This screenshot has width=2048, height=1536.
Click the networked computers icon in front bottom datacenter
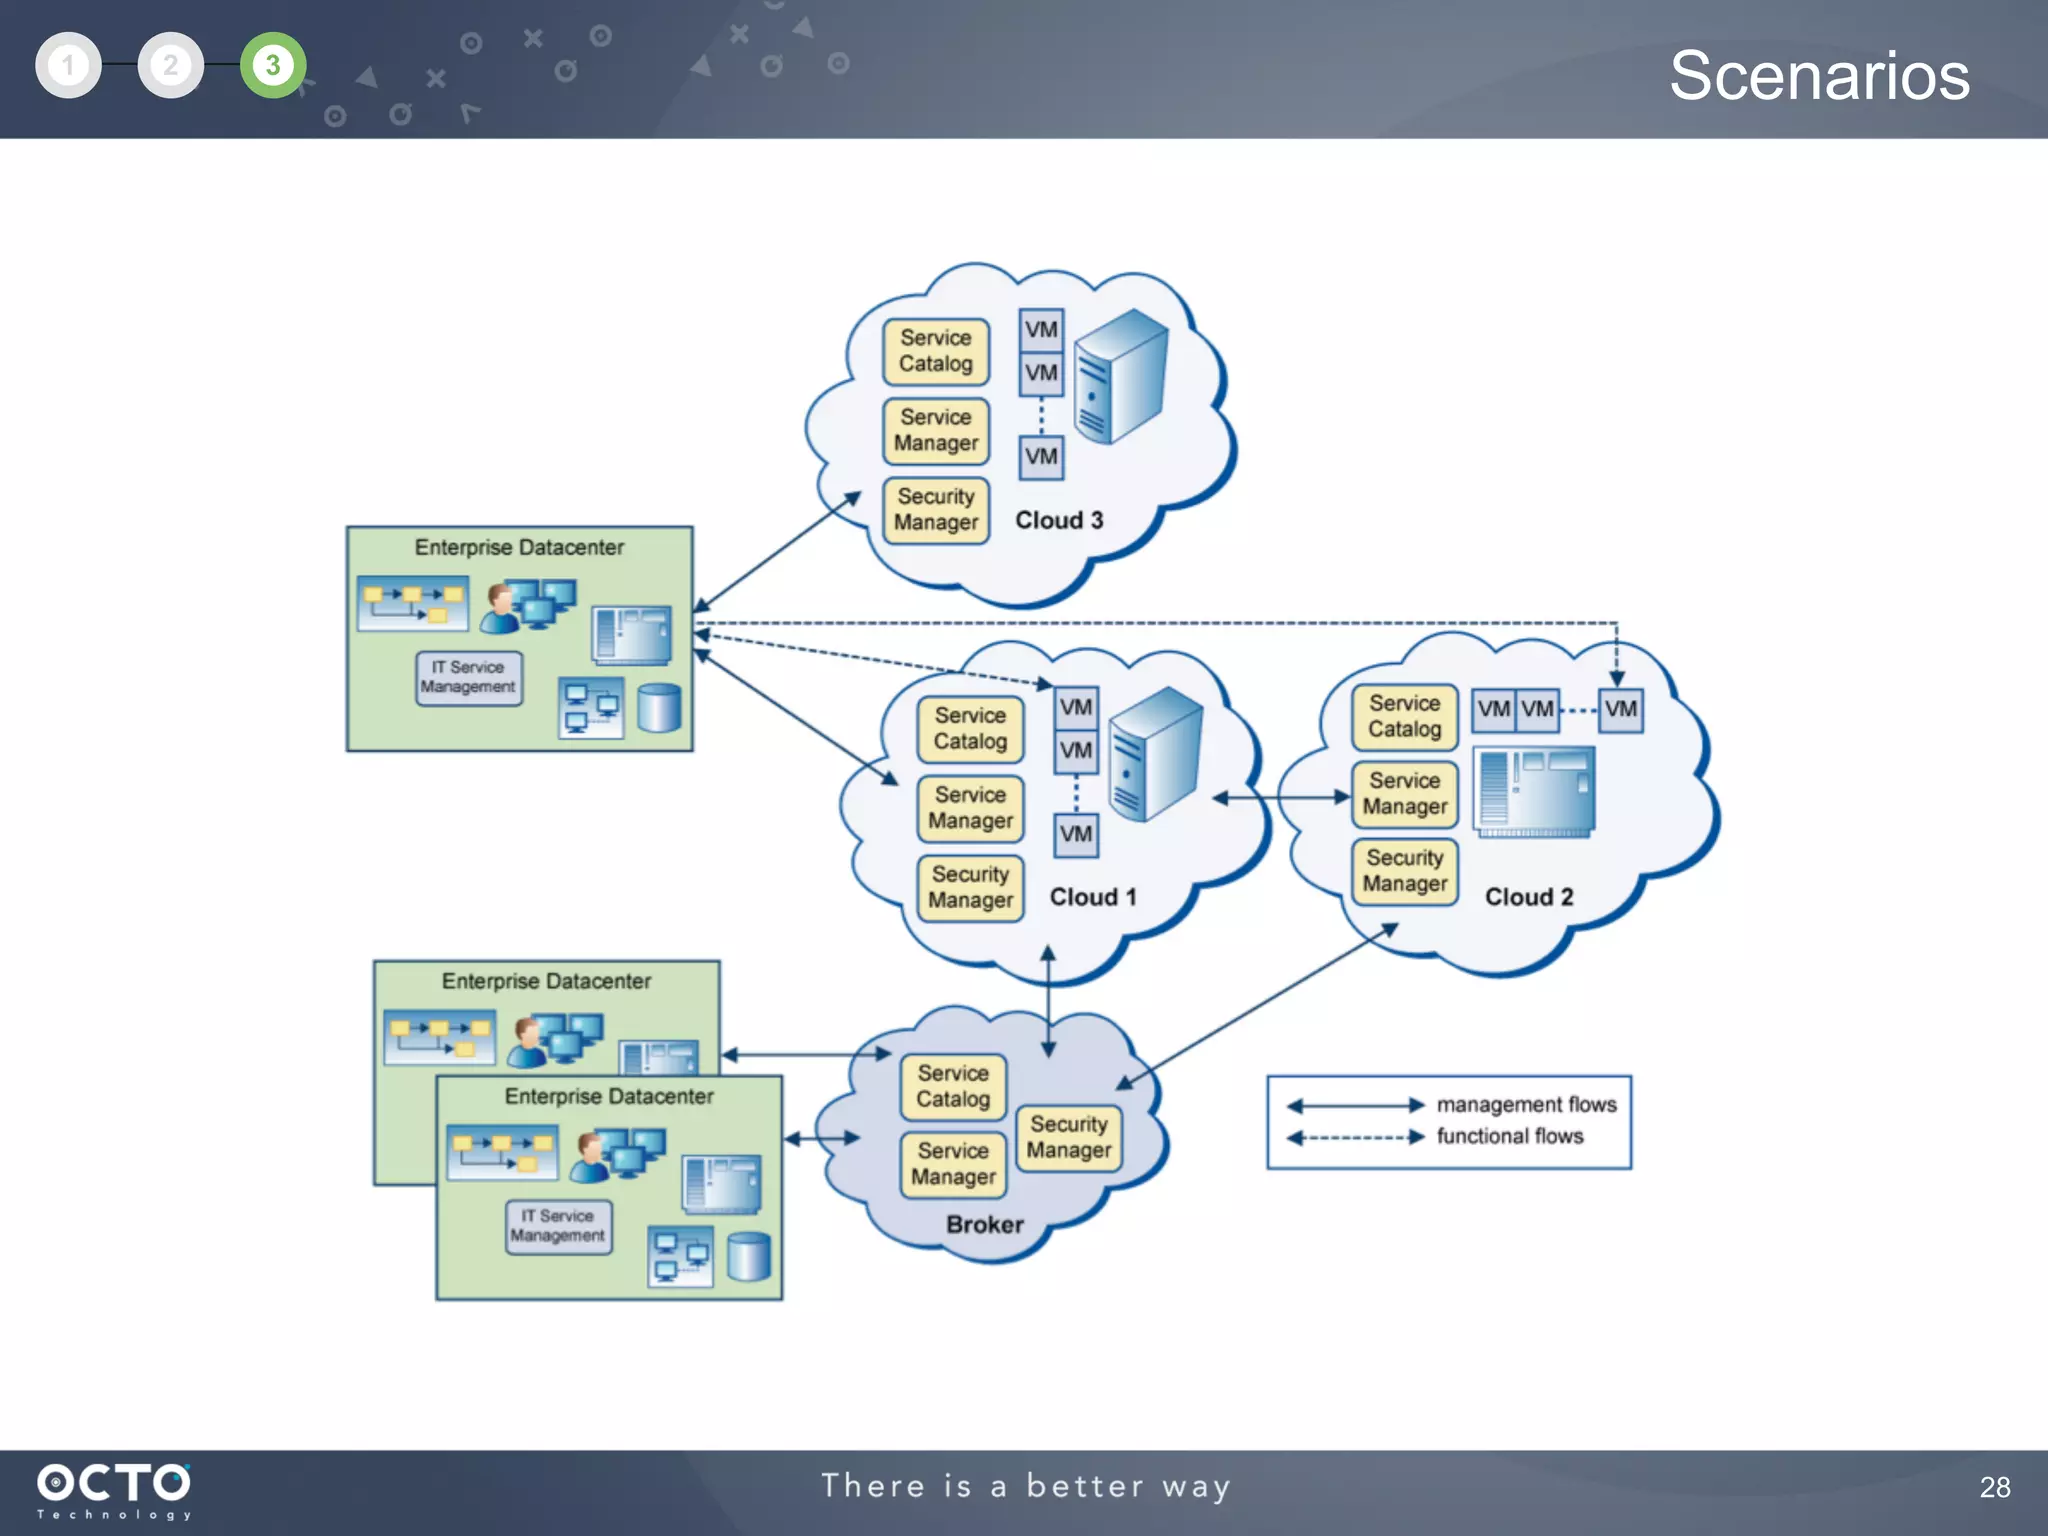[680, 1256]
